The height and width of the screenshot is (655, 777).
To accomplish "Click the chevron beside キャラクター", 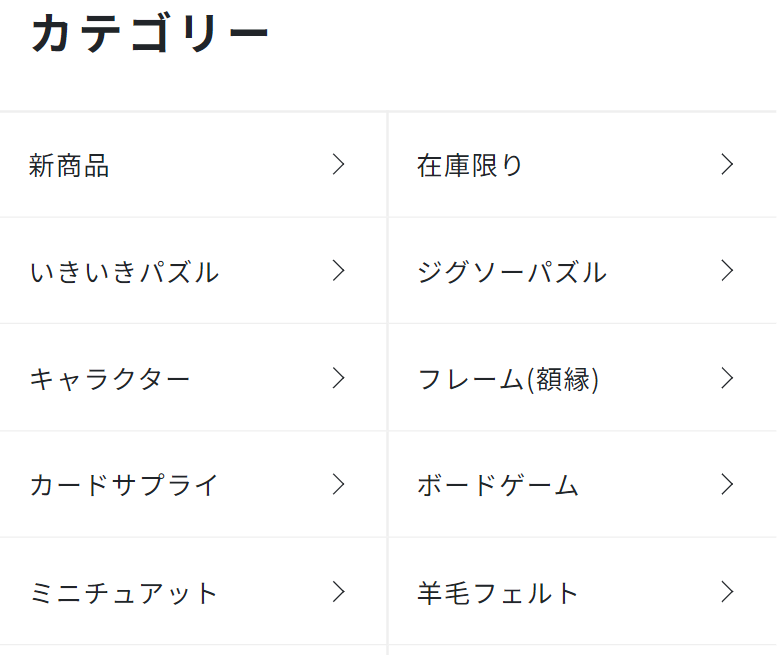I will 338,378.
